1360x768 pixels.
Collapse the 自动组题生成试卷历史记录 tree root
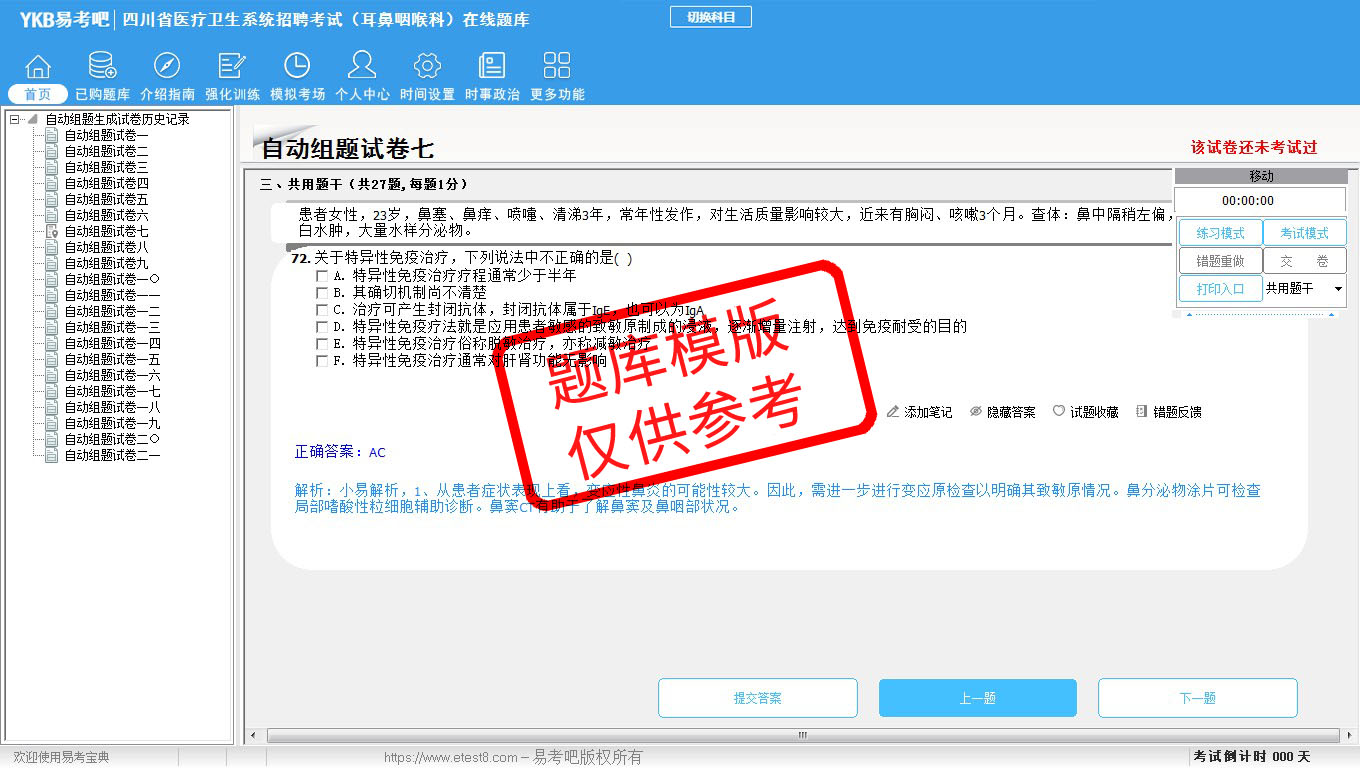[14, 119]
